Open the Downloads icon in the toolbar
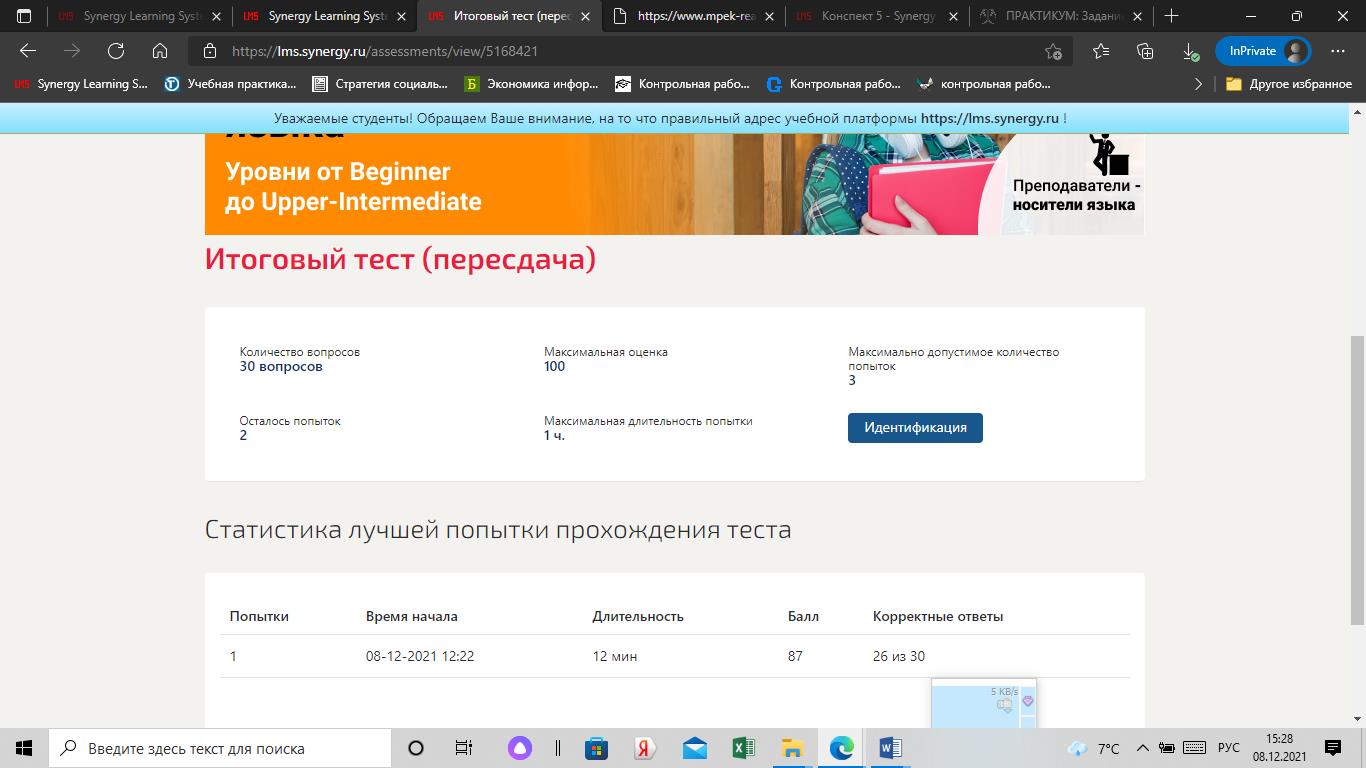The width and height of the screenshot is (1366, 768). tap(1189, 51)
